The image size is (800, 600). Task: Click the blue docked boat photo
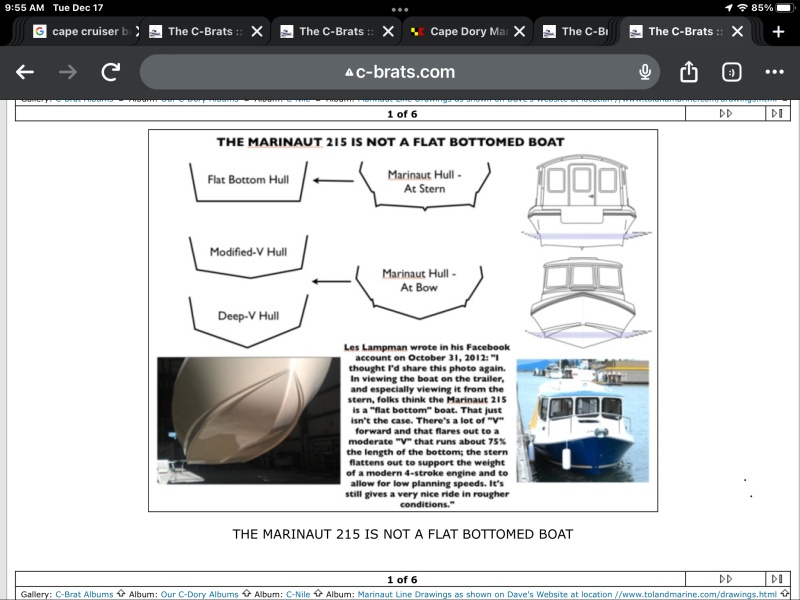[x=583, y=420]
